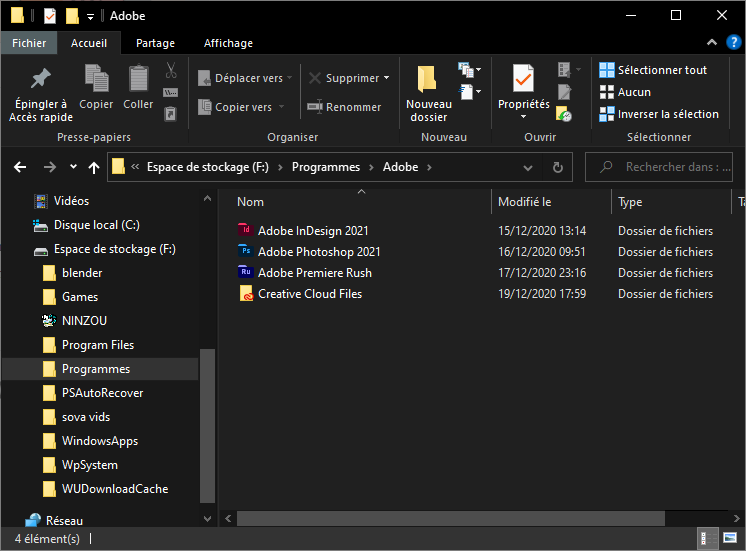This screenshot has width=746, height=551.
Task: Open the title bar quick access customize arrow
Action: coord(90,17)
